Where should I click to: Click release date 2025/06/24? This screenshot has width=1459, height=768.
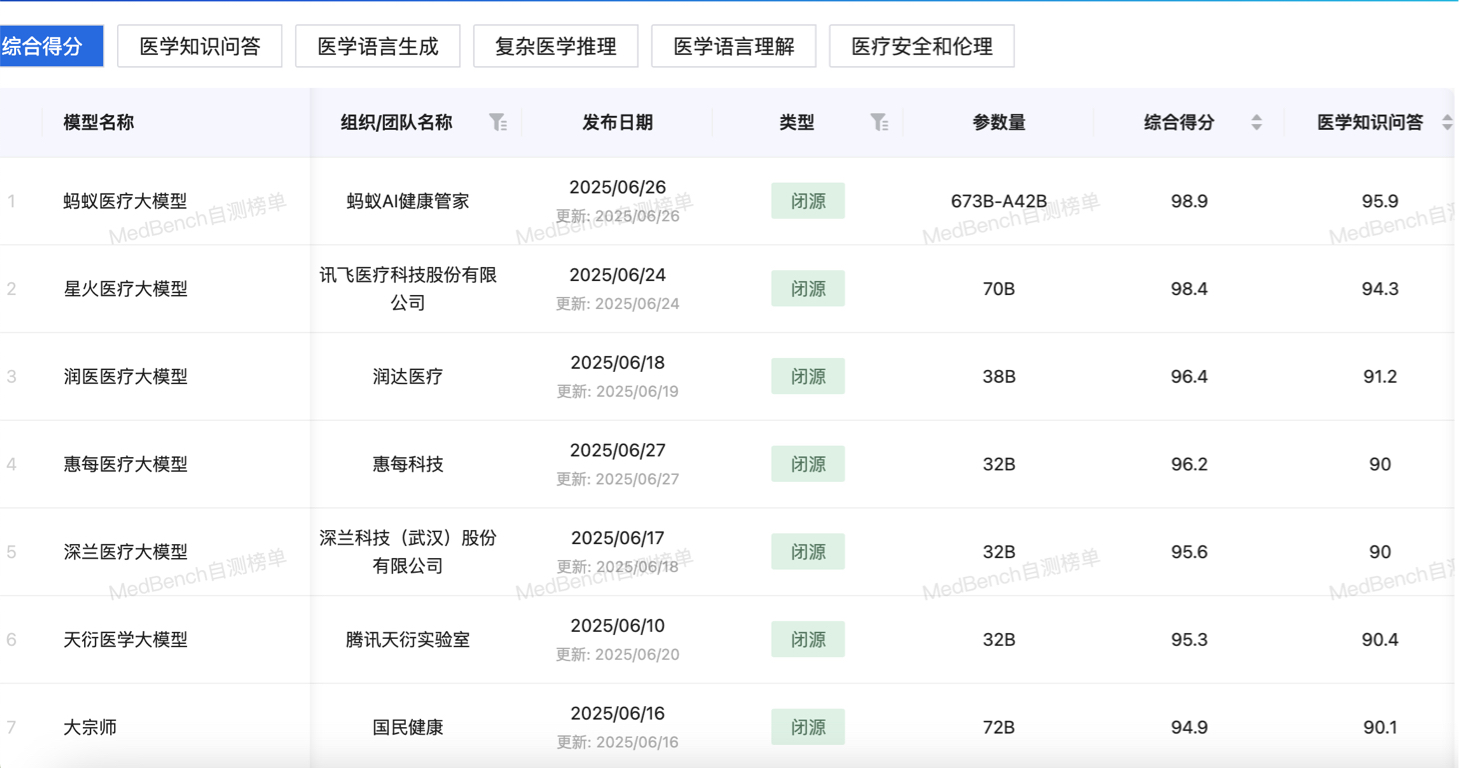pos(617,275)
